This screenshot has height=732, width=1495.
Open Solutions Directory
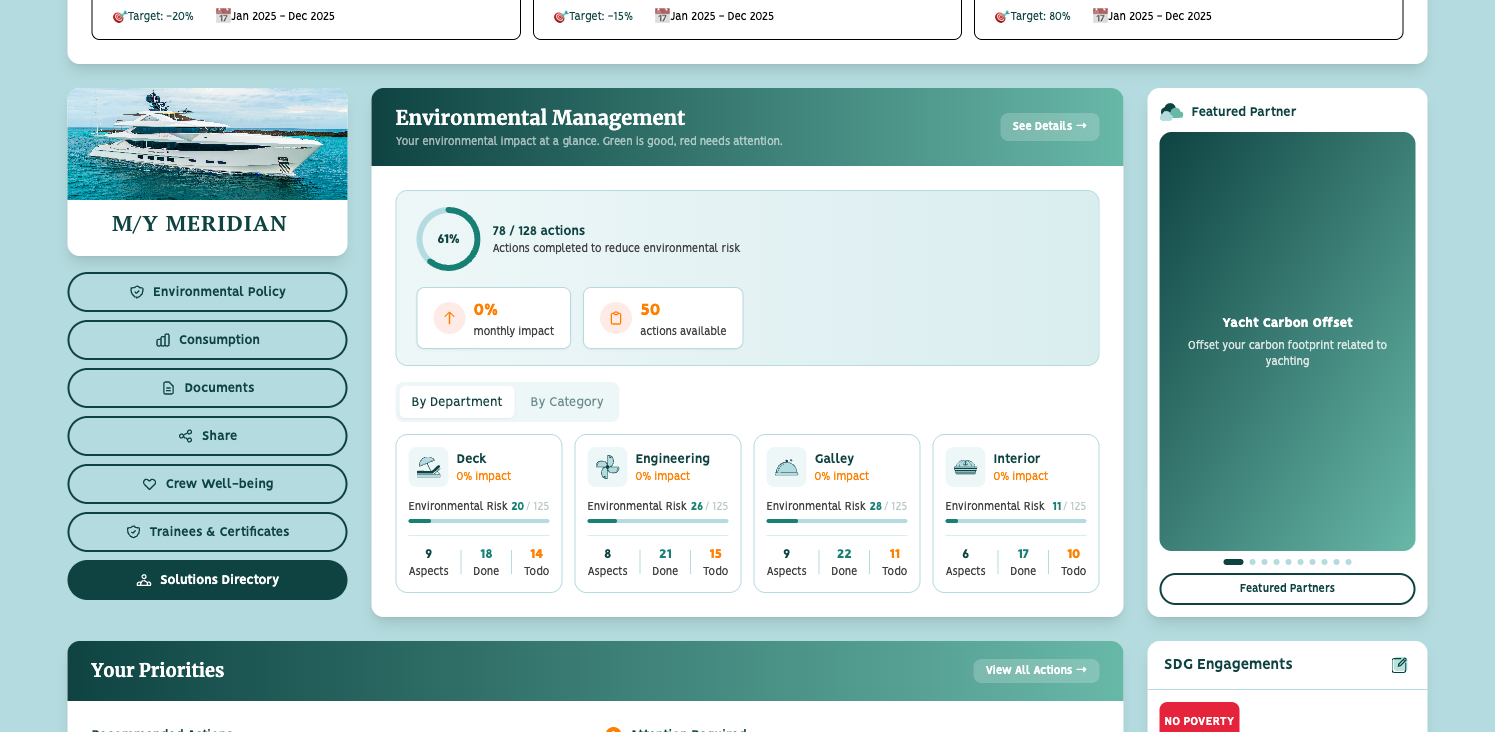pyautogui.click(x=207, y=580)
